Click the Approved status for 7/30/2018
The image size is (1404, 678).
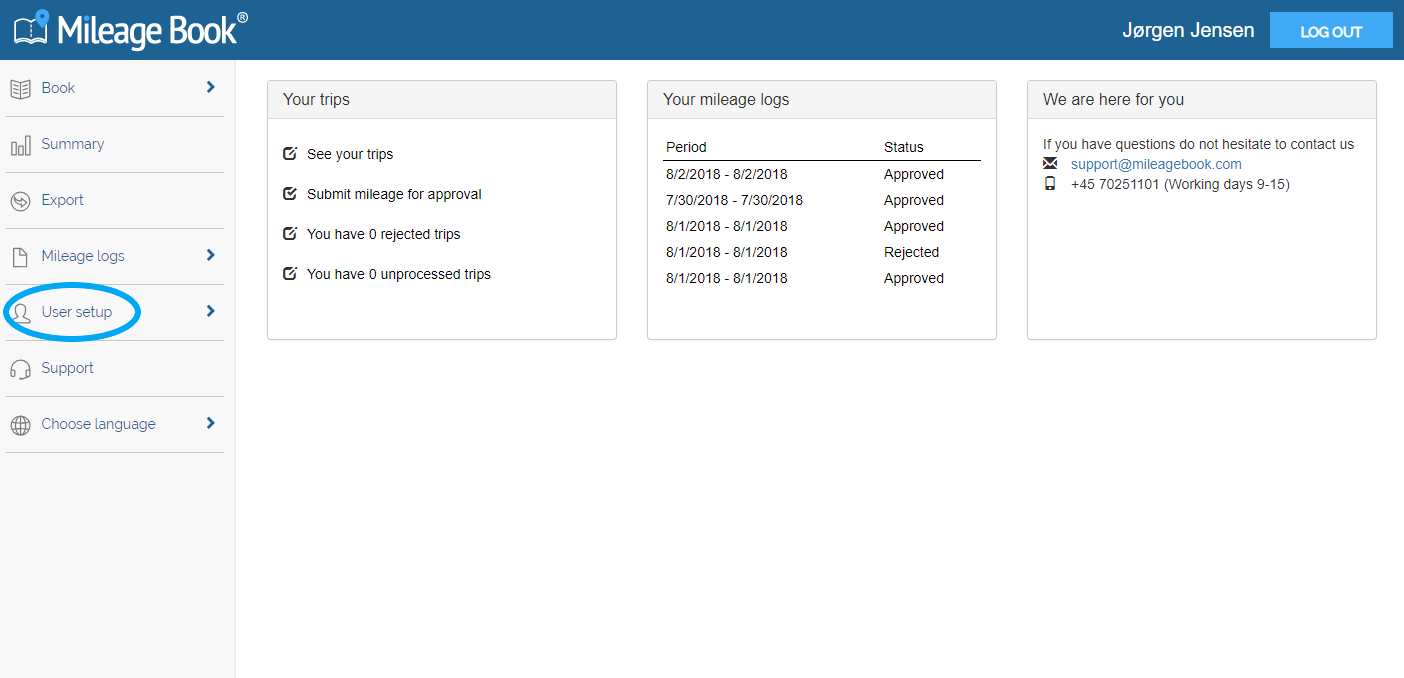914,200
